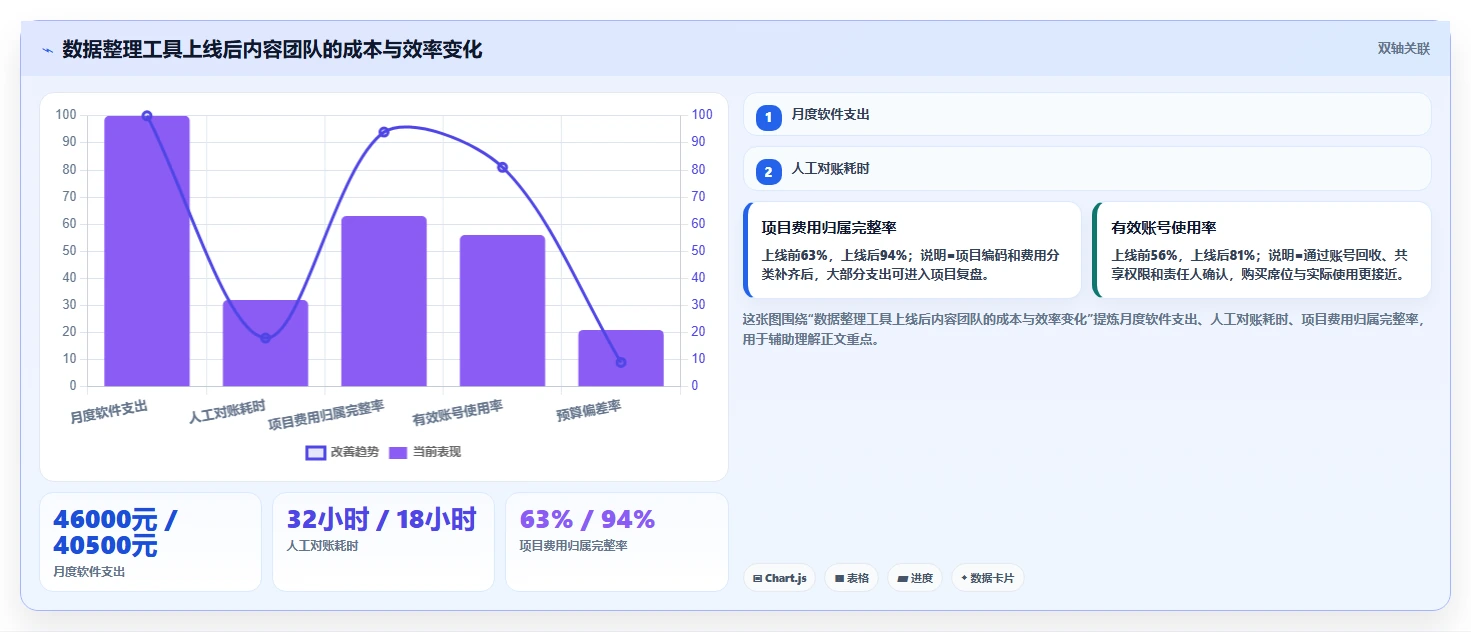Click the trend line point on 预算偏差率
Image resolution: width=1471 pixels, height=632 pixels.
click(621, 362)
